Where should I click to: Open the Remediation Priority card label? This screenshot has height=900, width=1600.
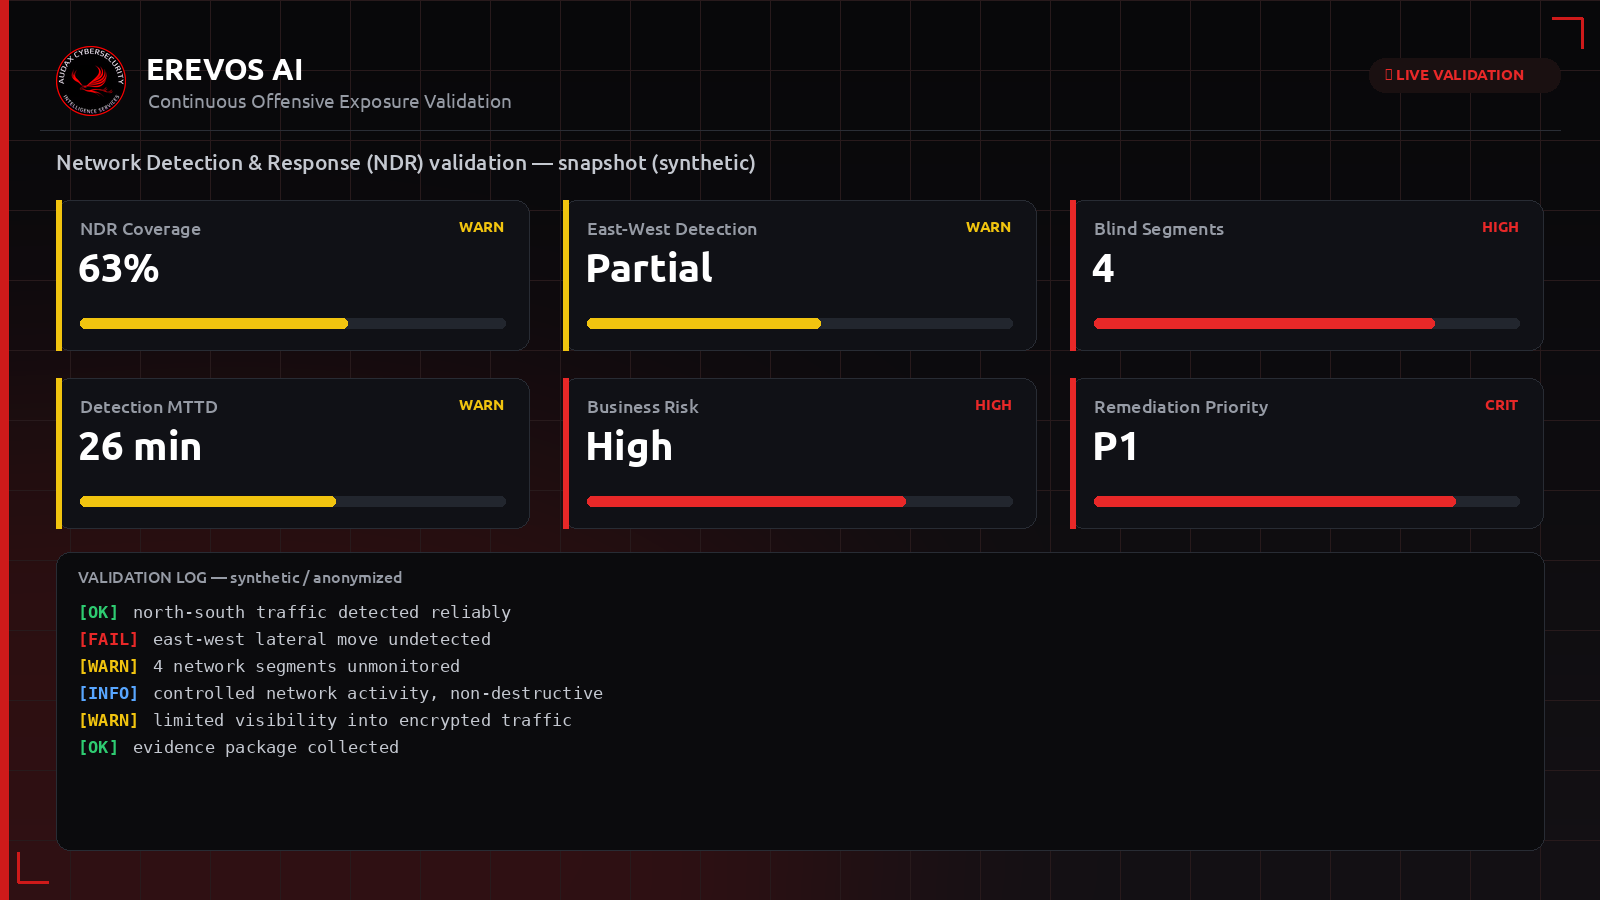click(1181, 407)
